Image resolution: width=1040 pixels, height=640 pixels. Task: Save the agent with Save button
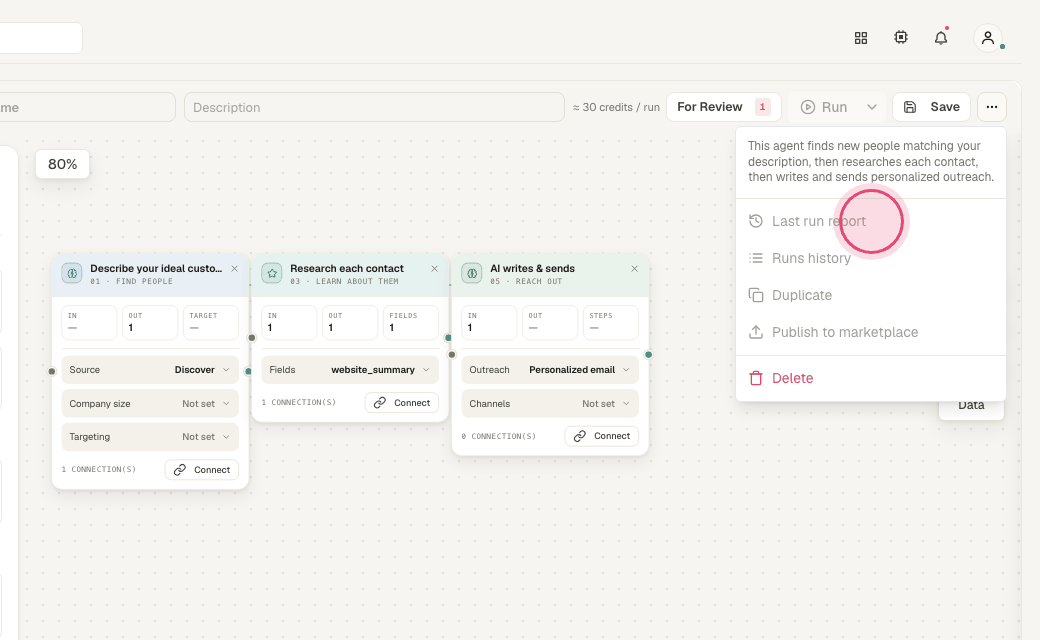click(931, 107)
